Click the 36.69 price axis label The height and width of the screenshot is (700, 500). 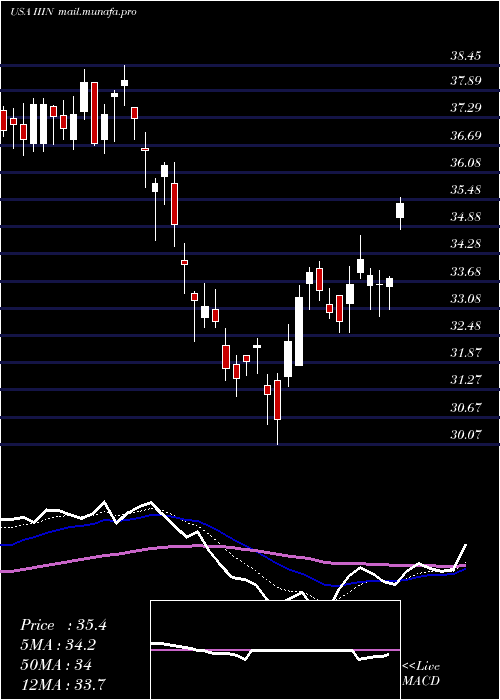(x=466, y=135)
